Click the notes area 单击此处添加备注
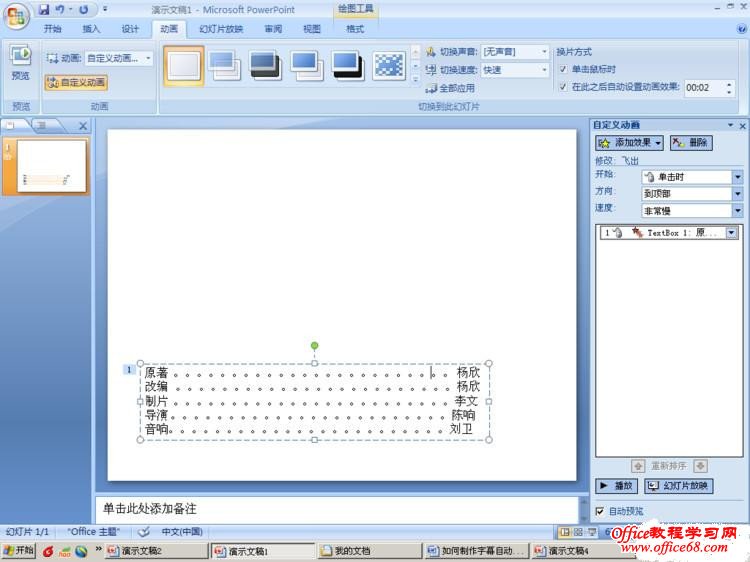Image resolution: width=750 pixels, height=562 pixels. (337, 509)
